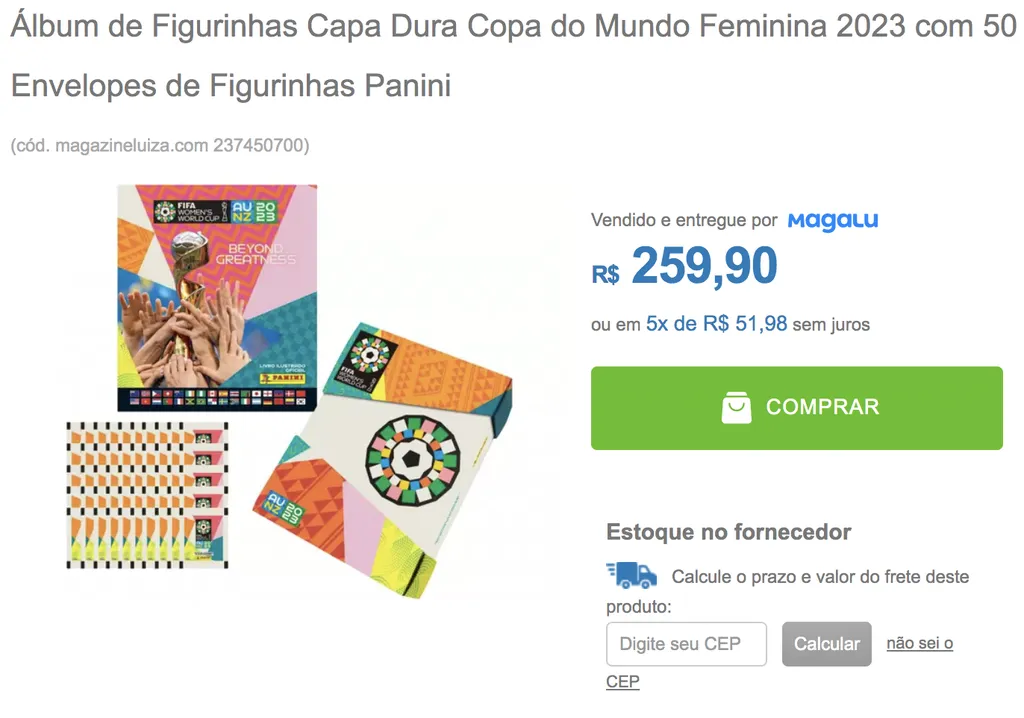Click the FIFA Women's World Cup cover logo
The image size is (1024, 718).
(x=187, y=212)
